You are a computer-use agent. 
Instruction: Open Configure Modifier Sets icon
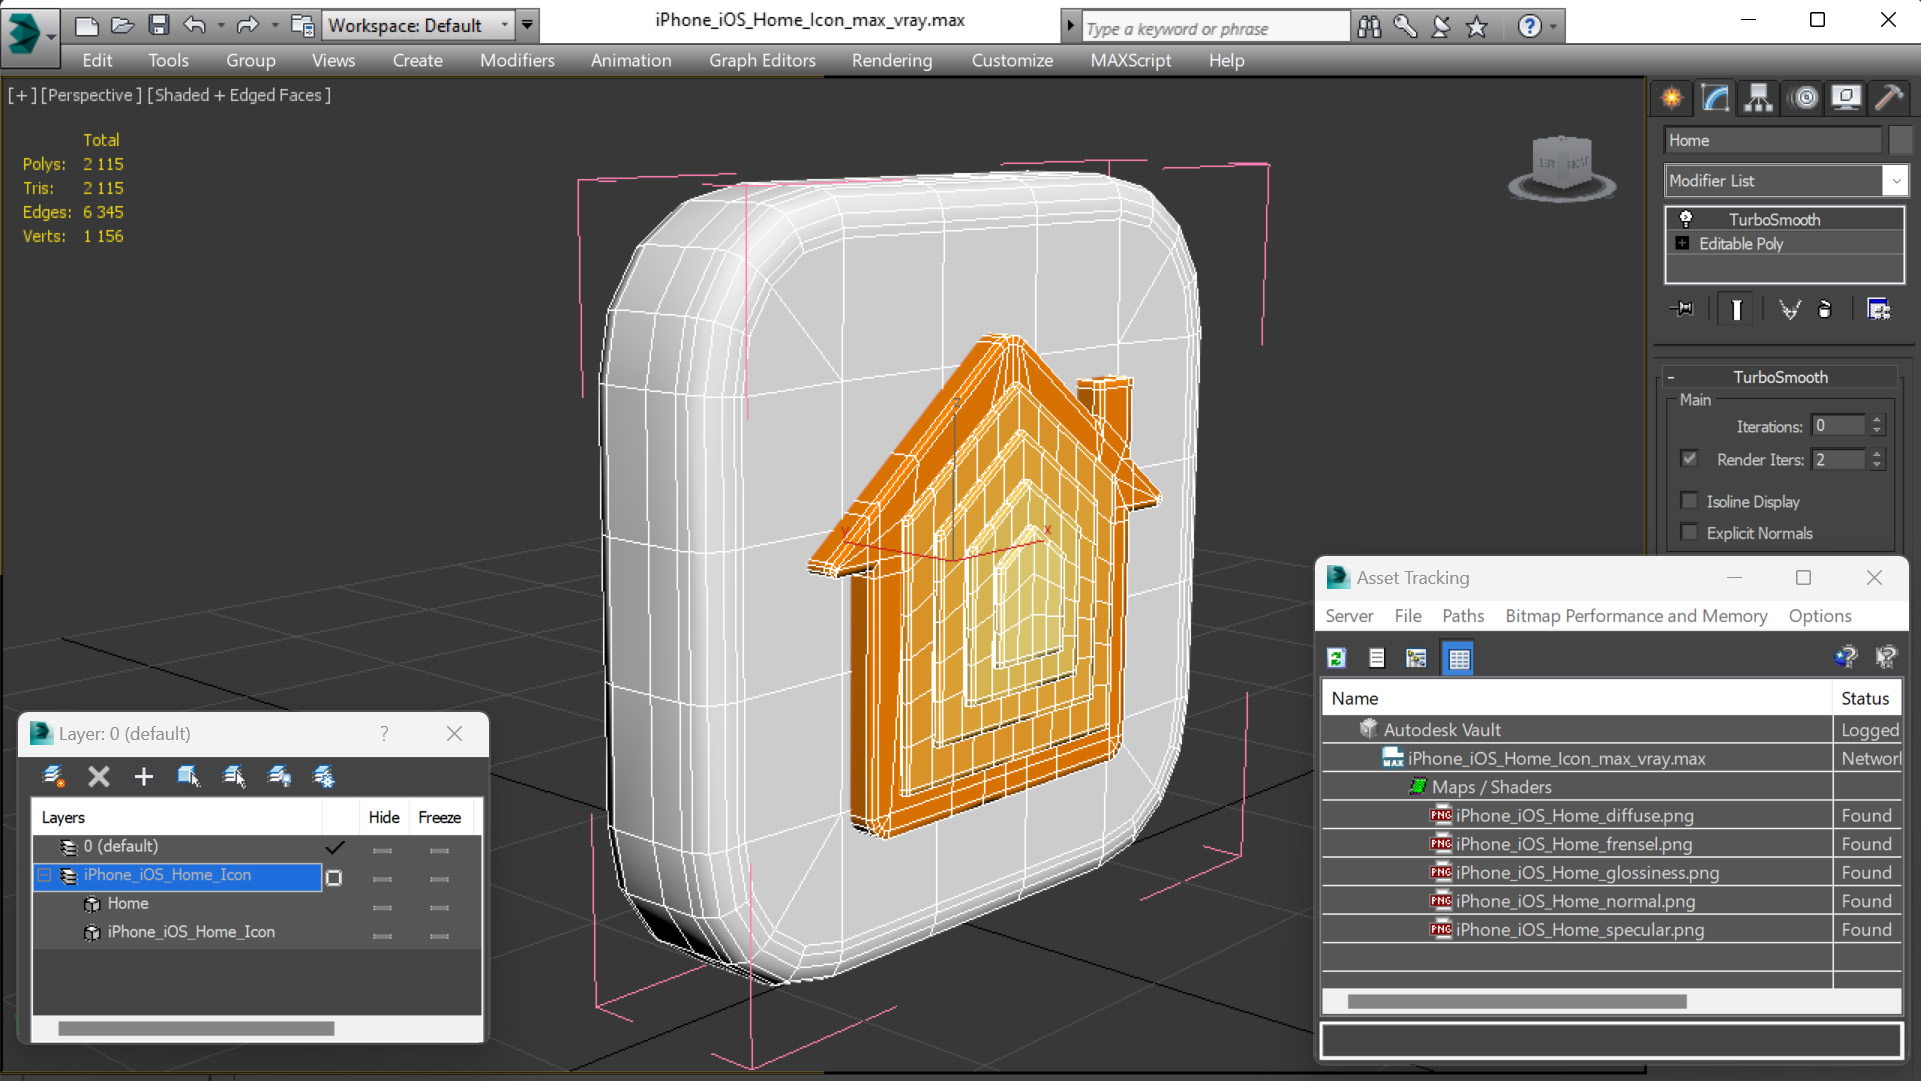1879,309
